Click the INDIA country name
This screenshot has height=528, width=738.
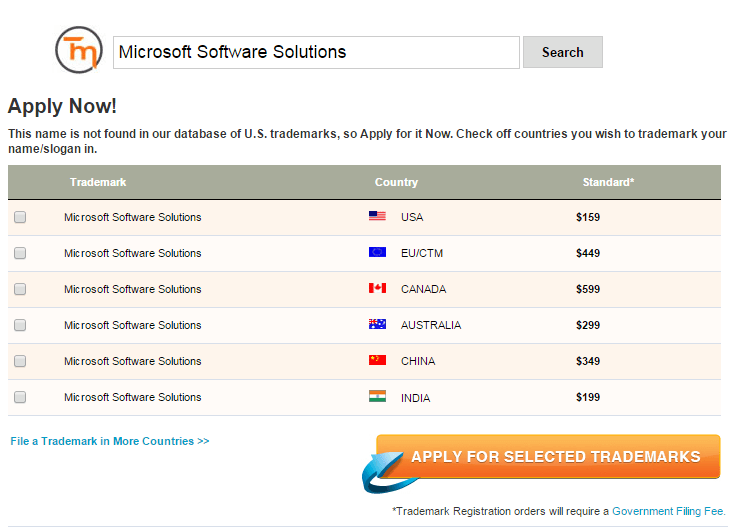click(x=415, y=398)
